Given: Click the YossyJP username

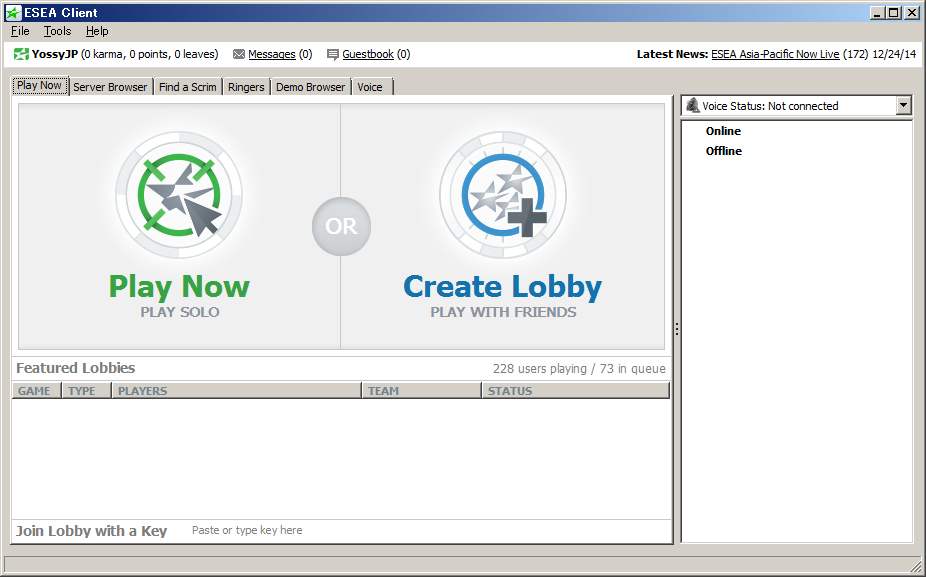Looking at the screenshot, I should click(x=55, y=54).
